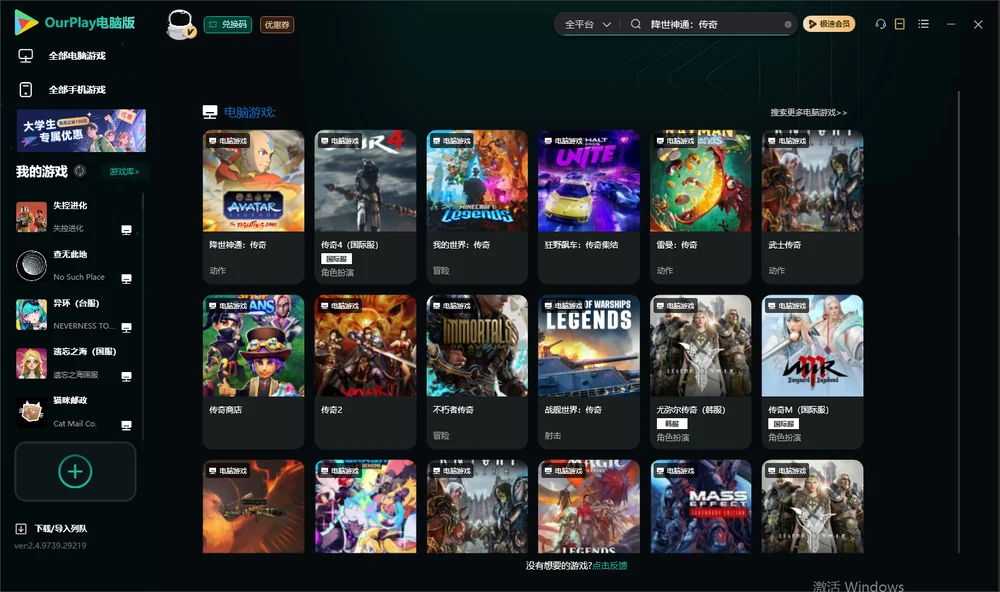Click the 优惠券 coupon button

pos(277,24)
